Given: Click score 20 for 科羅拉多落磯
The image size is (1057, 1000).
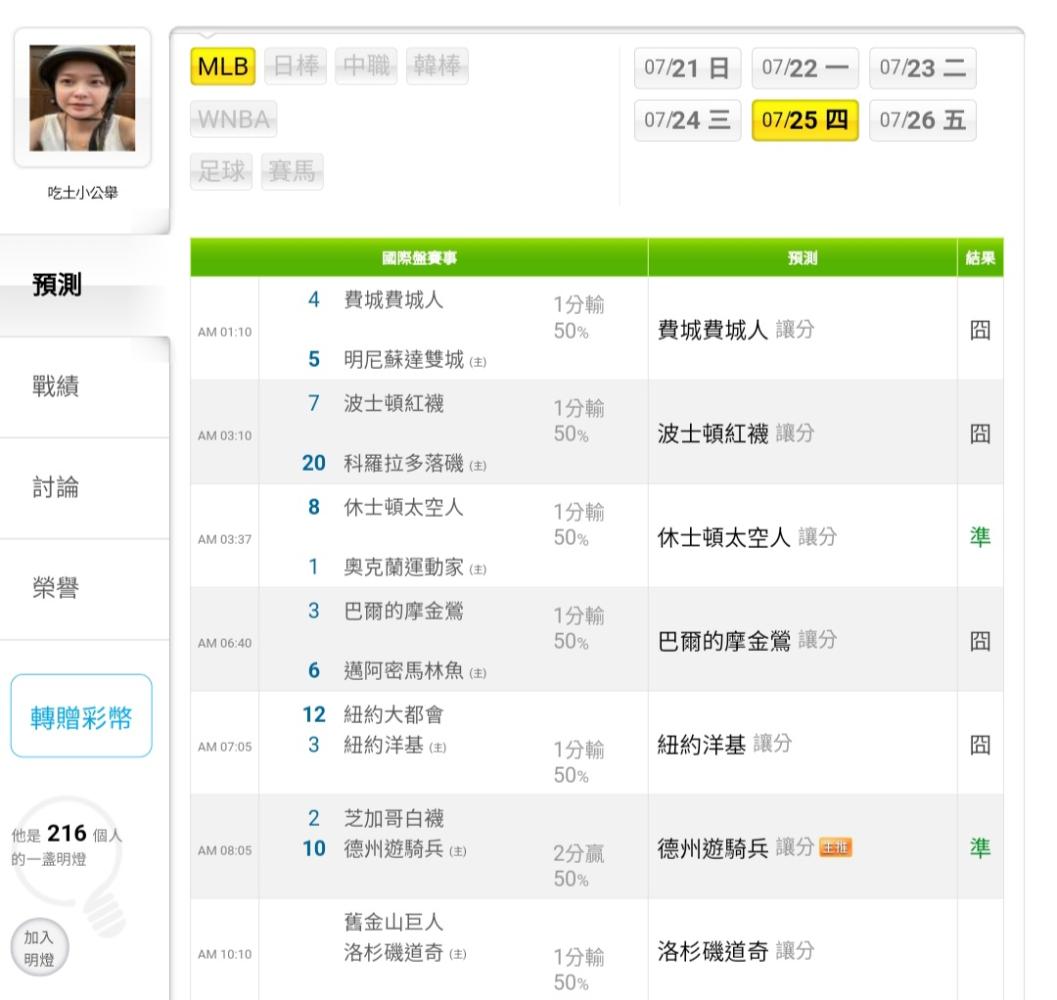Looking at the screenshot, I should (313, 463).
